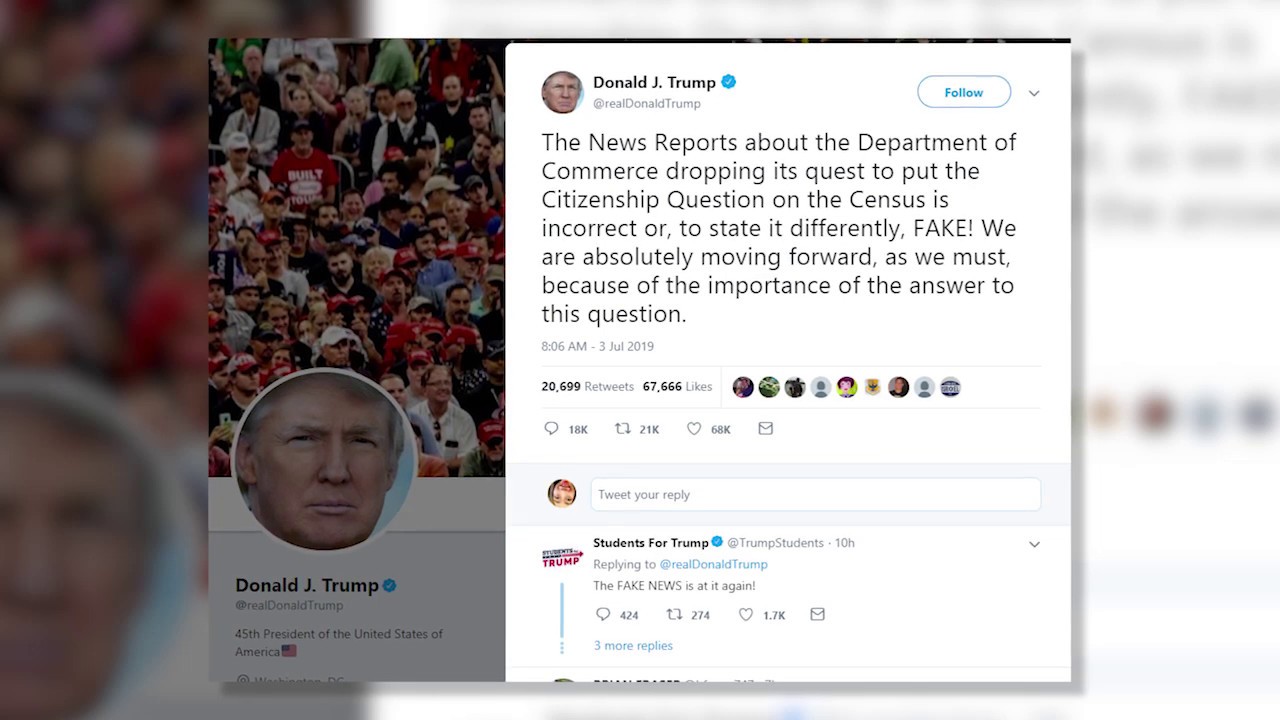
Task: Click the 'Tweet your reply' field
Action: tap(815, 494)
